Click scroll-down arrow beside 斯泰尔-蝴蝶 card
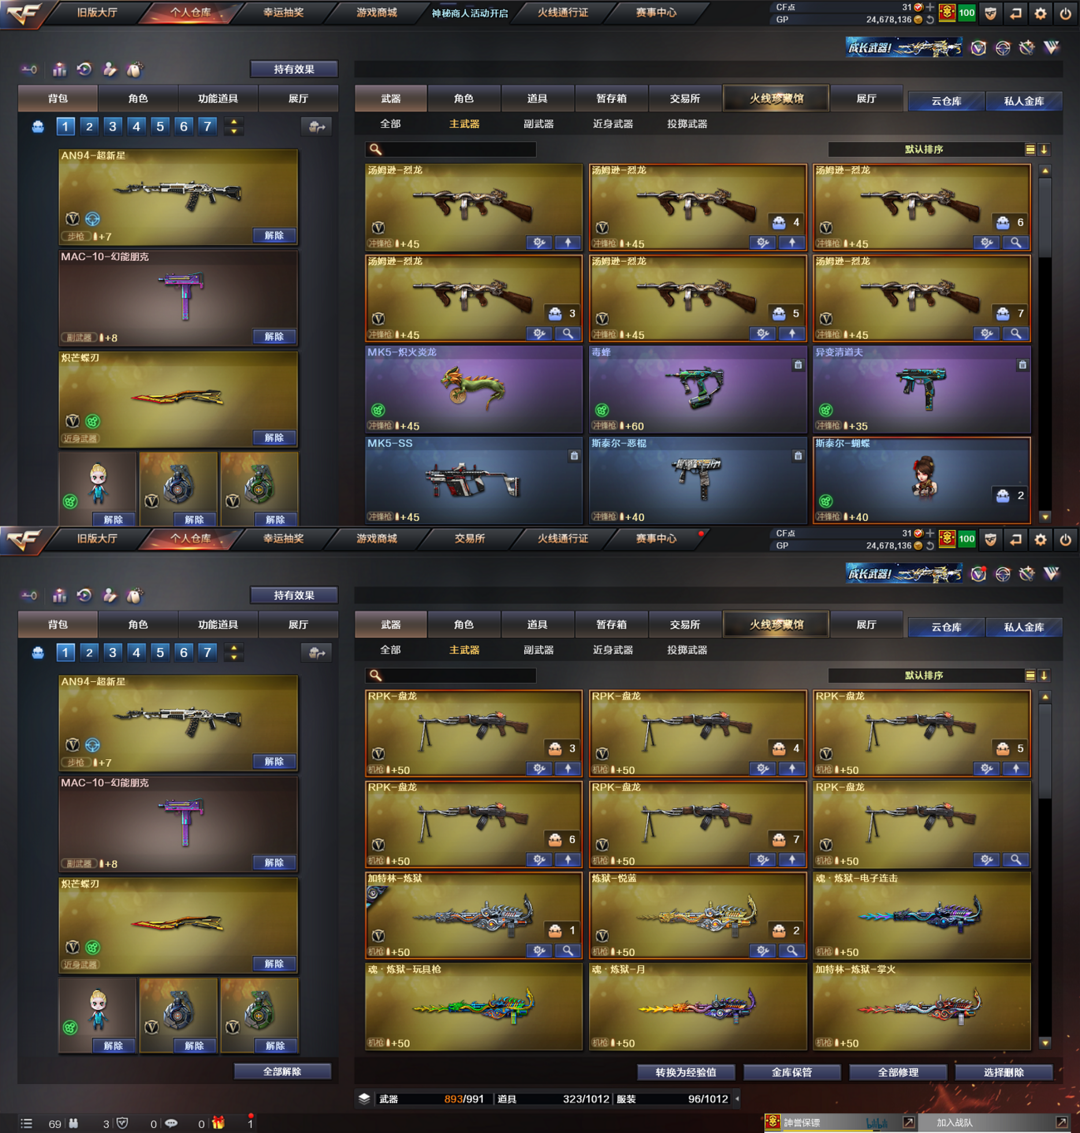The image size is (1080, 1133). [1045, 517]
